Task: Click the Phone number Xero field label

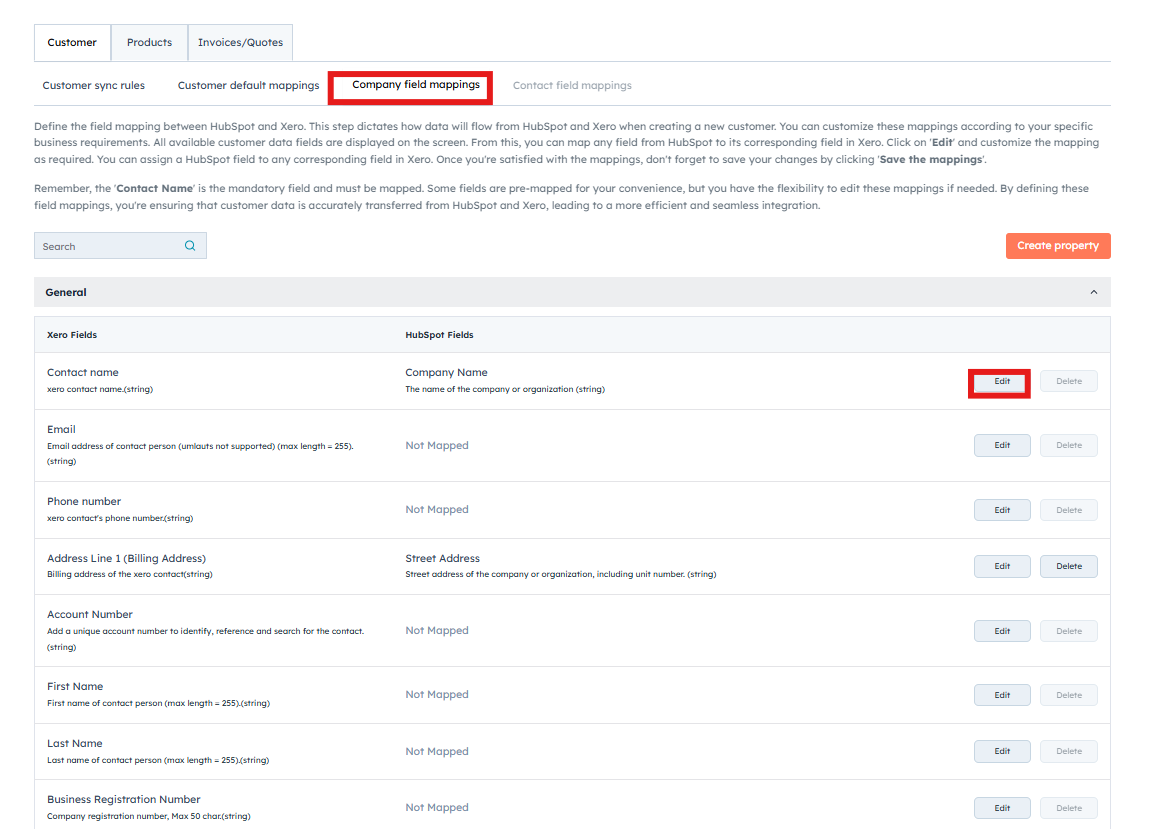Action: 84,502
